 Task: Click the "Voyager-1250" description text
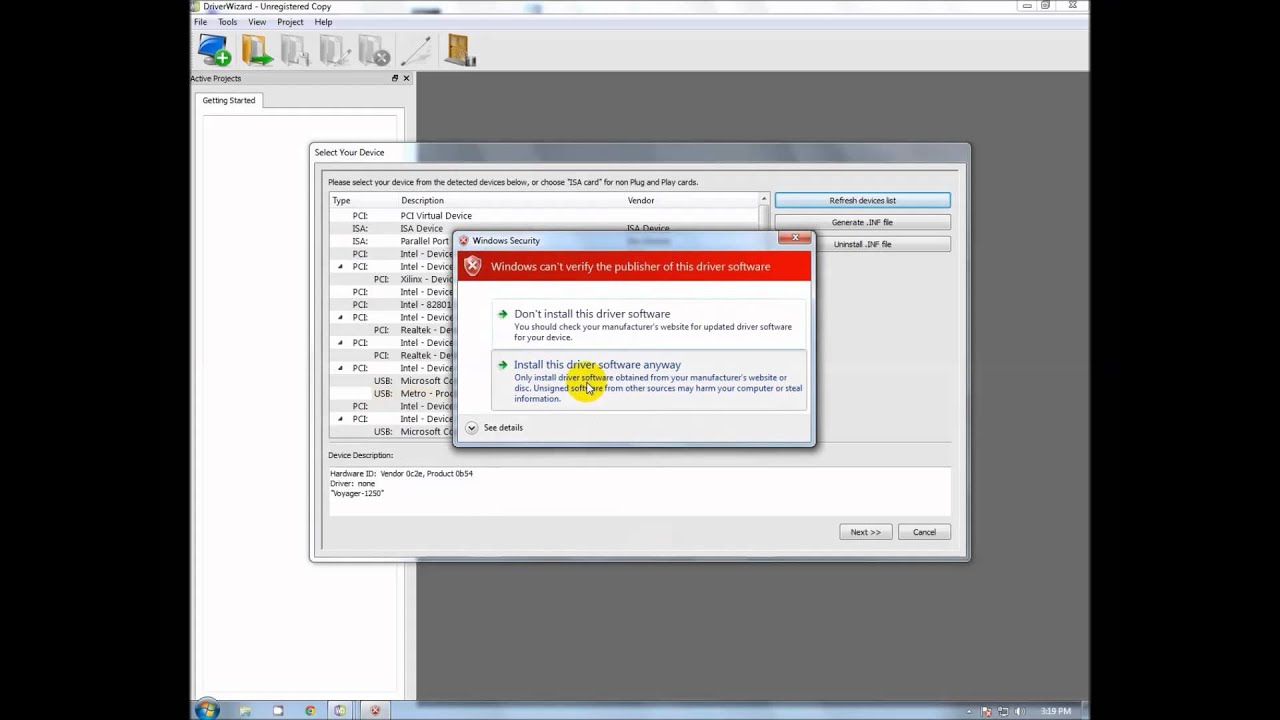[x=357, y=494]
